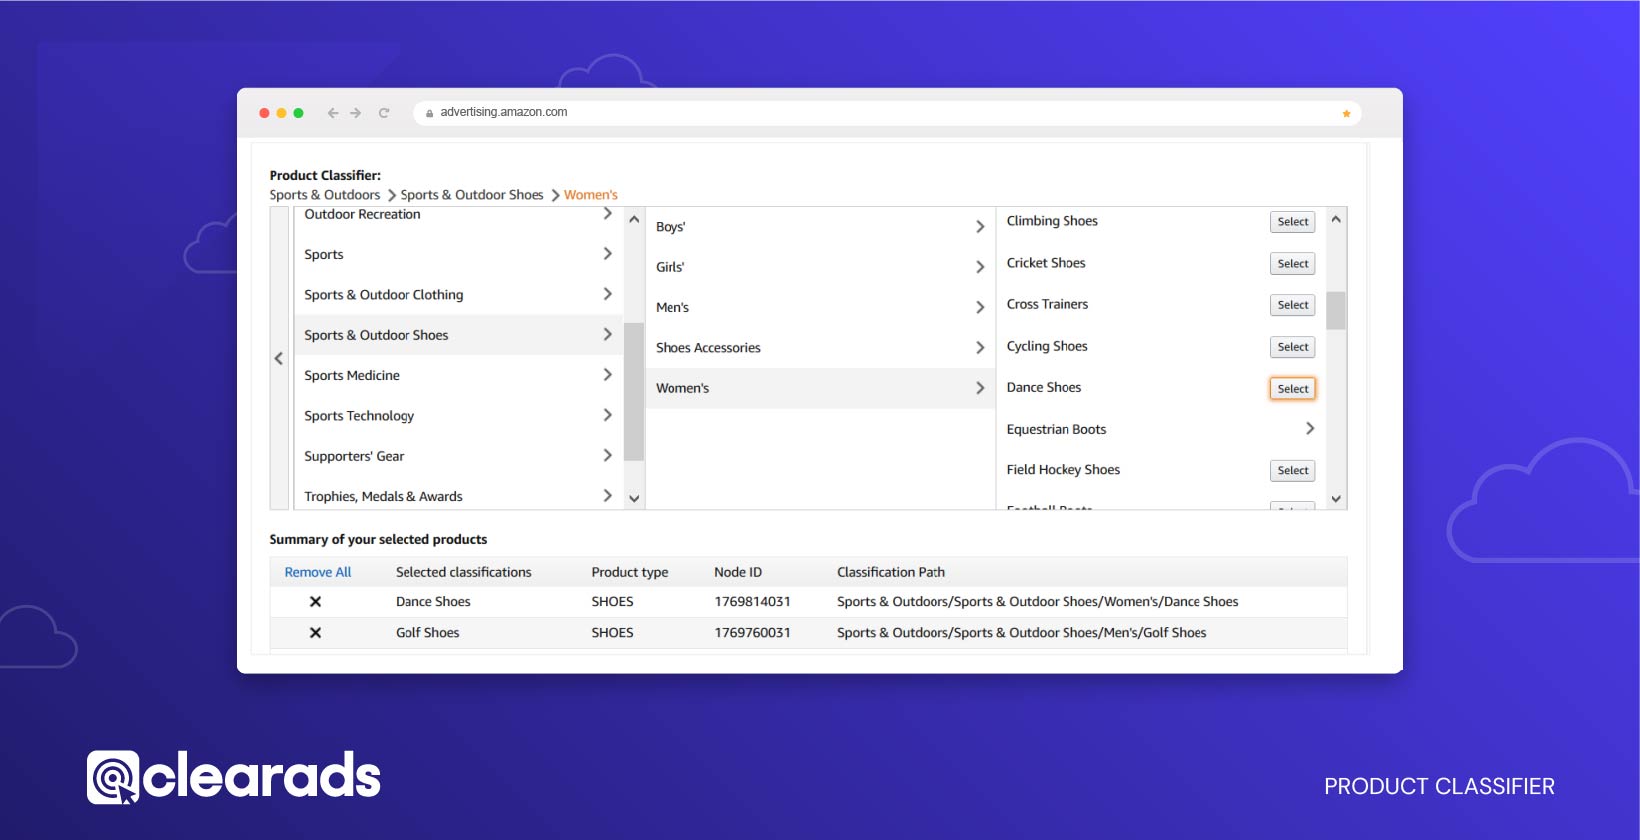Click Remove All link
1640x840 pixels.
[318, 572]
